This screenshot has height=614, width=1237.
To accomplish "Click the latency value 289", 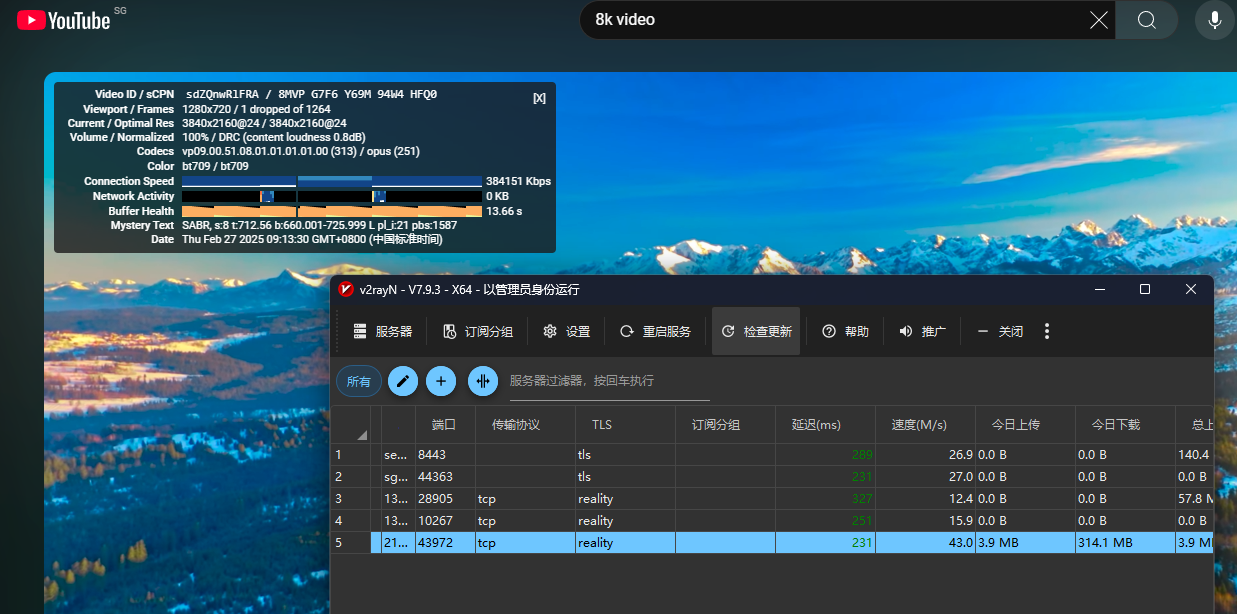I will click(861, 454).
